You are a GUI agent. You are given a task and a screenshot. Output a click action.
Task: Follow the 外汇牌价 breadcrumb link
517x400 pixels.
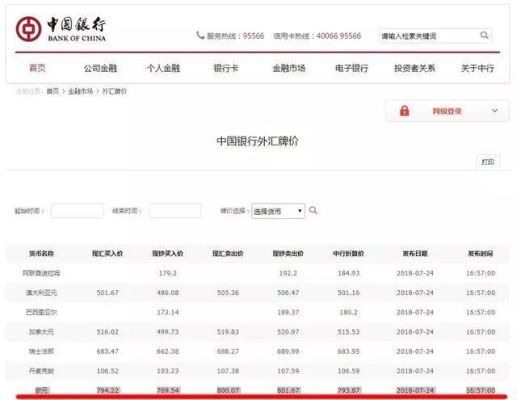(x=114, y=91)
